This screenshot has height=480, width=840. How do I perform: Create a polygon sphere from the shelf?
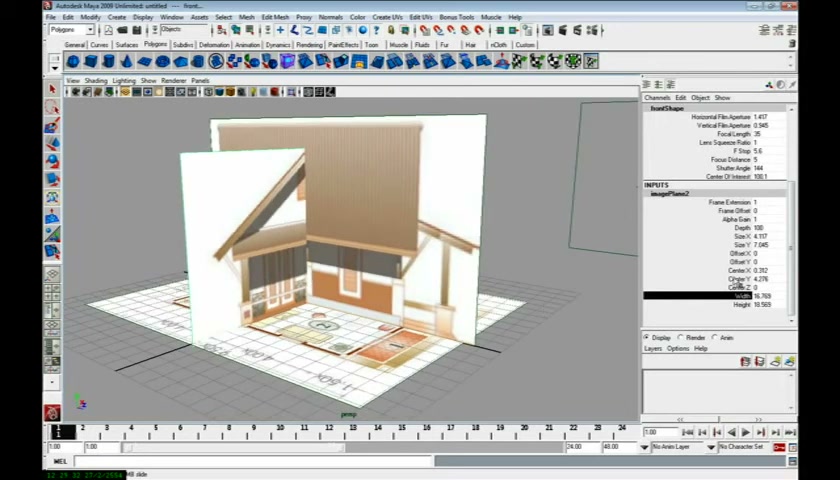73,62
